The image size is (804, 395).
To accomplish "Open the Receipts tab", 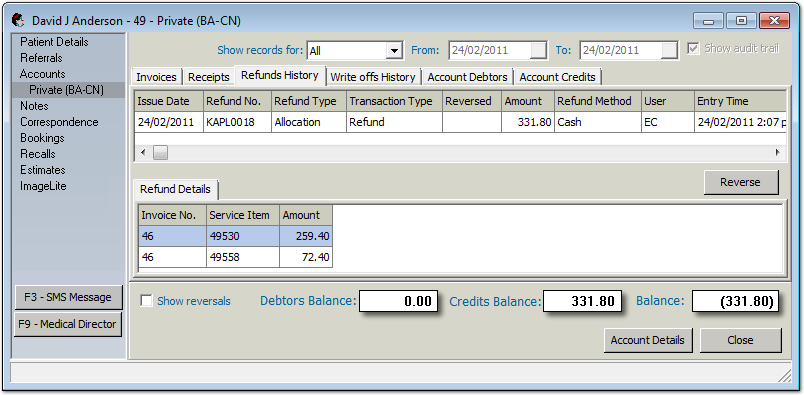I will click(209, 77).
